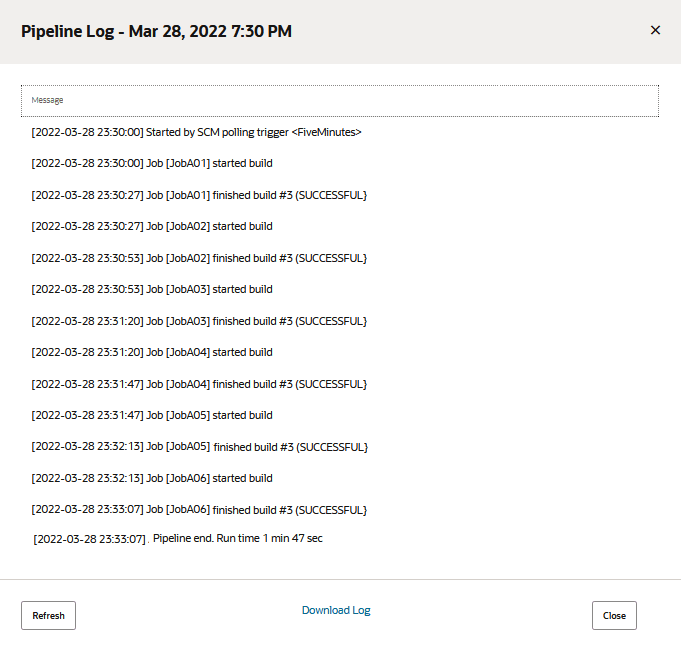
Task: Select the 'Job [JobA05] finished build #3' line
Action: click(x=199, y=447)
